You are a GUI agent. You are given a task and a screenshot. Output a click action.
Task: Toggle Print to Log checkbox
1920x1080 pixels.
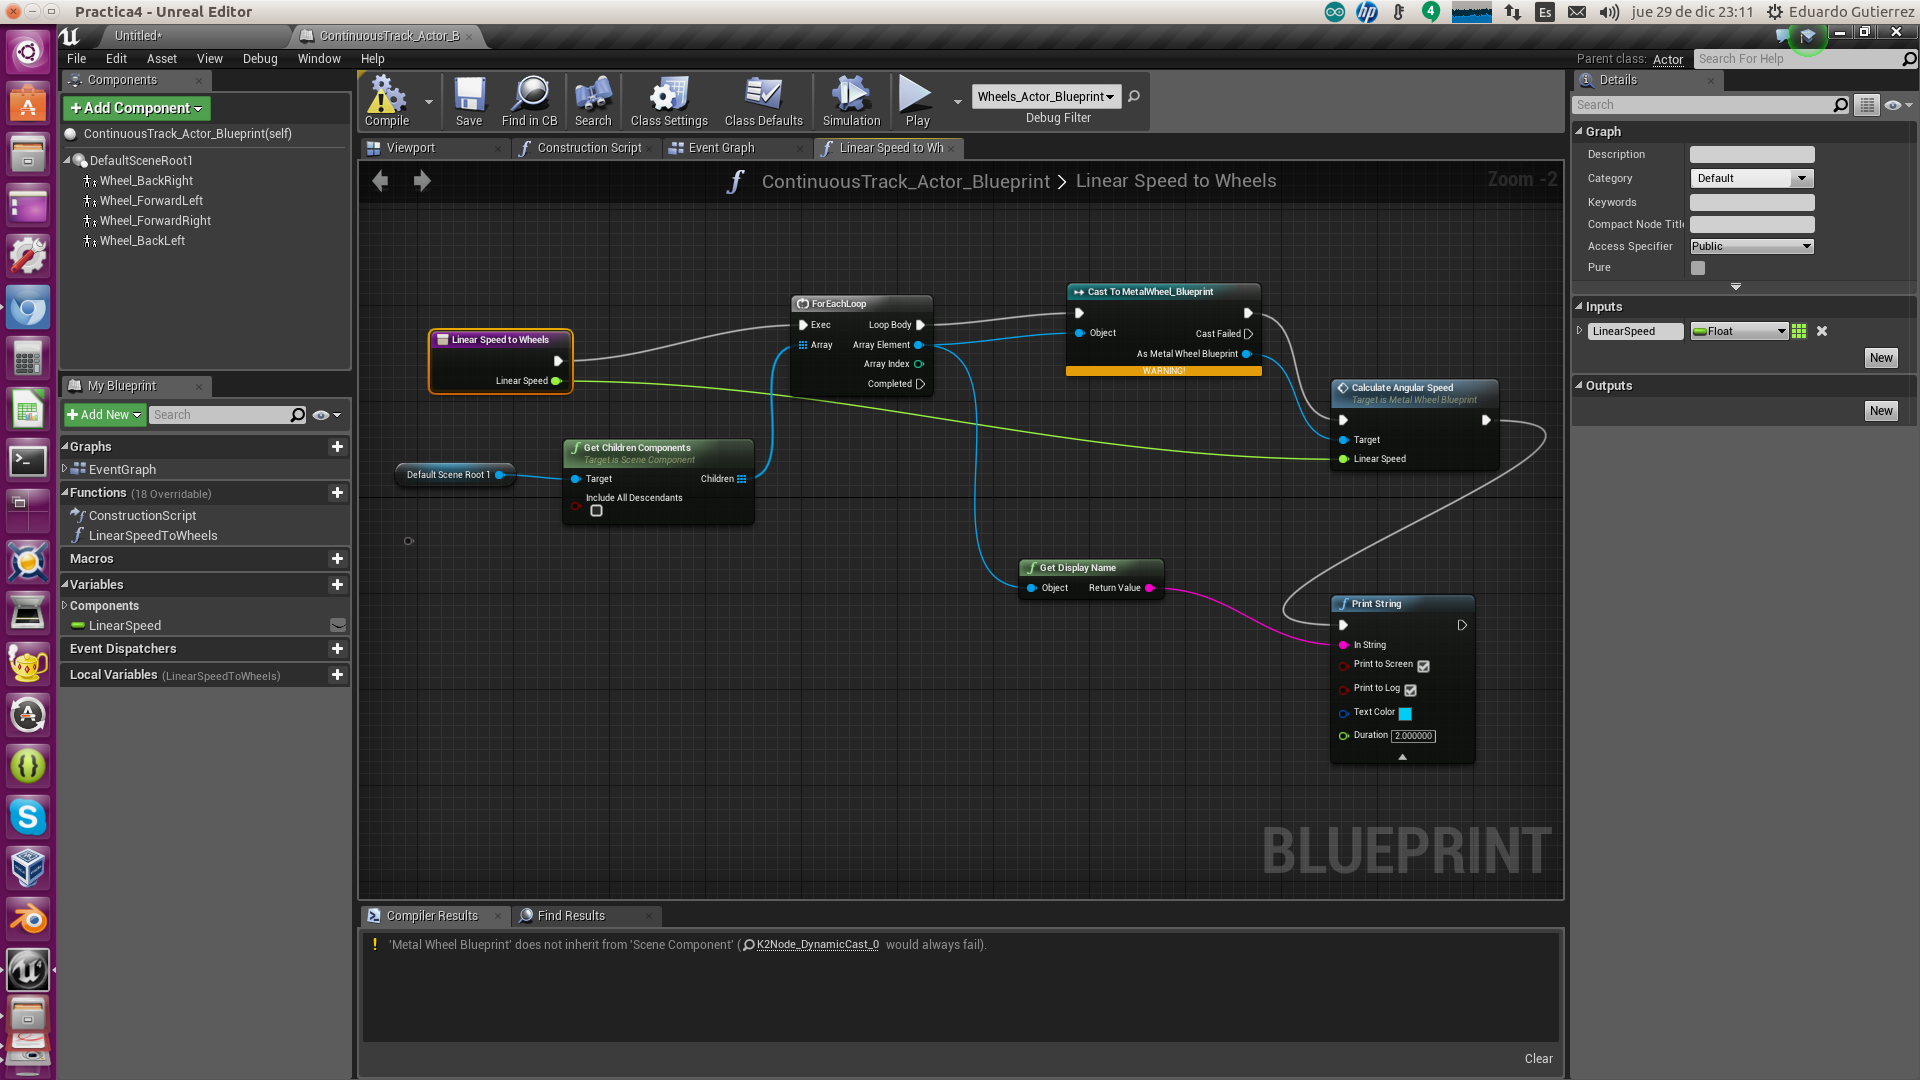coord(1410,690)
